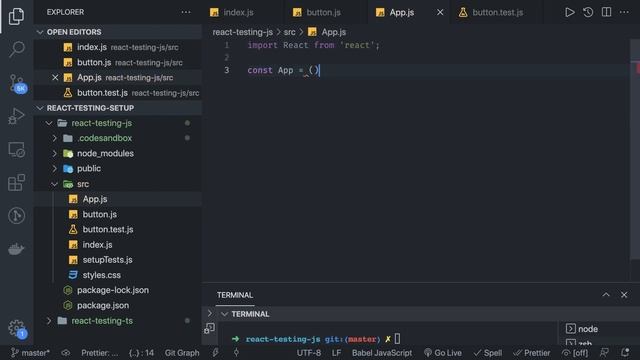640x360 pixels.
Task: Open the Explorer view in activity bar
Action: click(16, 16)
